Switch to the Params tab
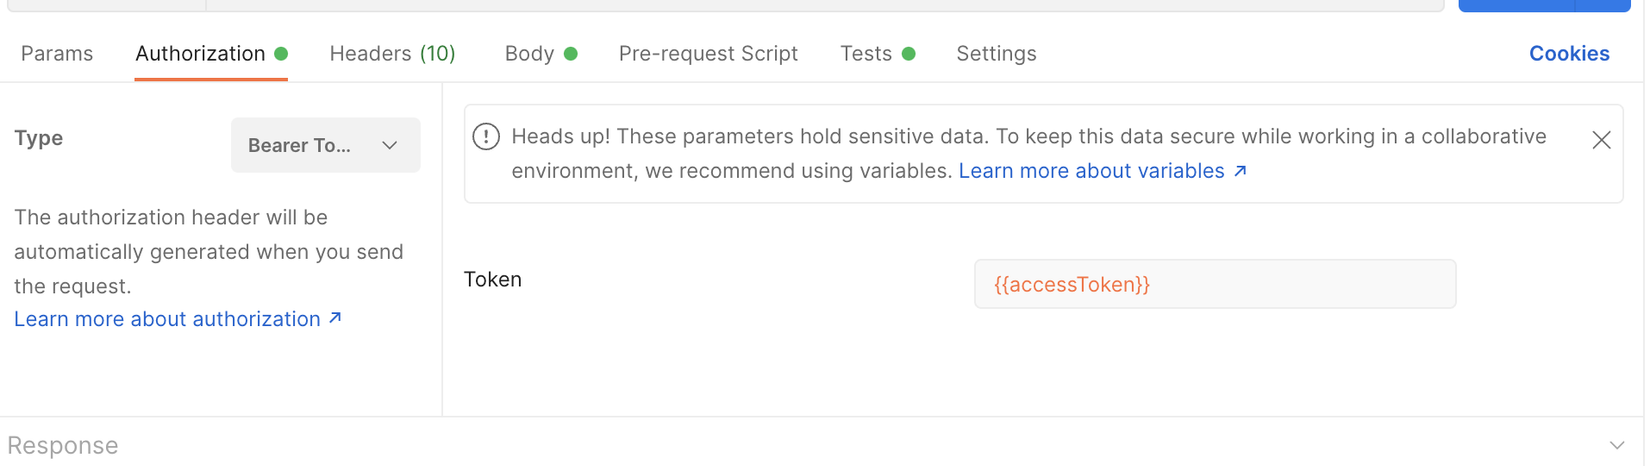Viewport: 1650px width, 466px height. click(57, 54)
